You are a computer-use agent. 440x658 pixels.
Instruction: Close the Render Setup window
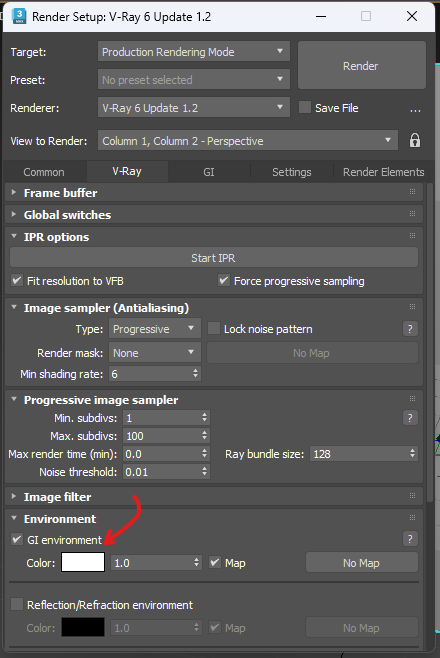pyautogui.click(x=412, y=16)
